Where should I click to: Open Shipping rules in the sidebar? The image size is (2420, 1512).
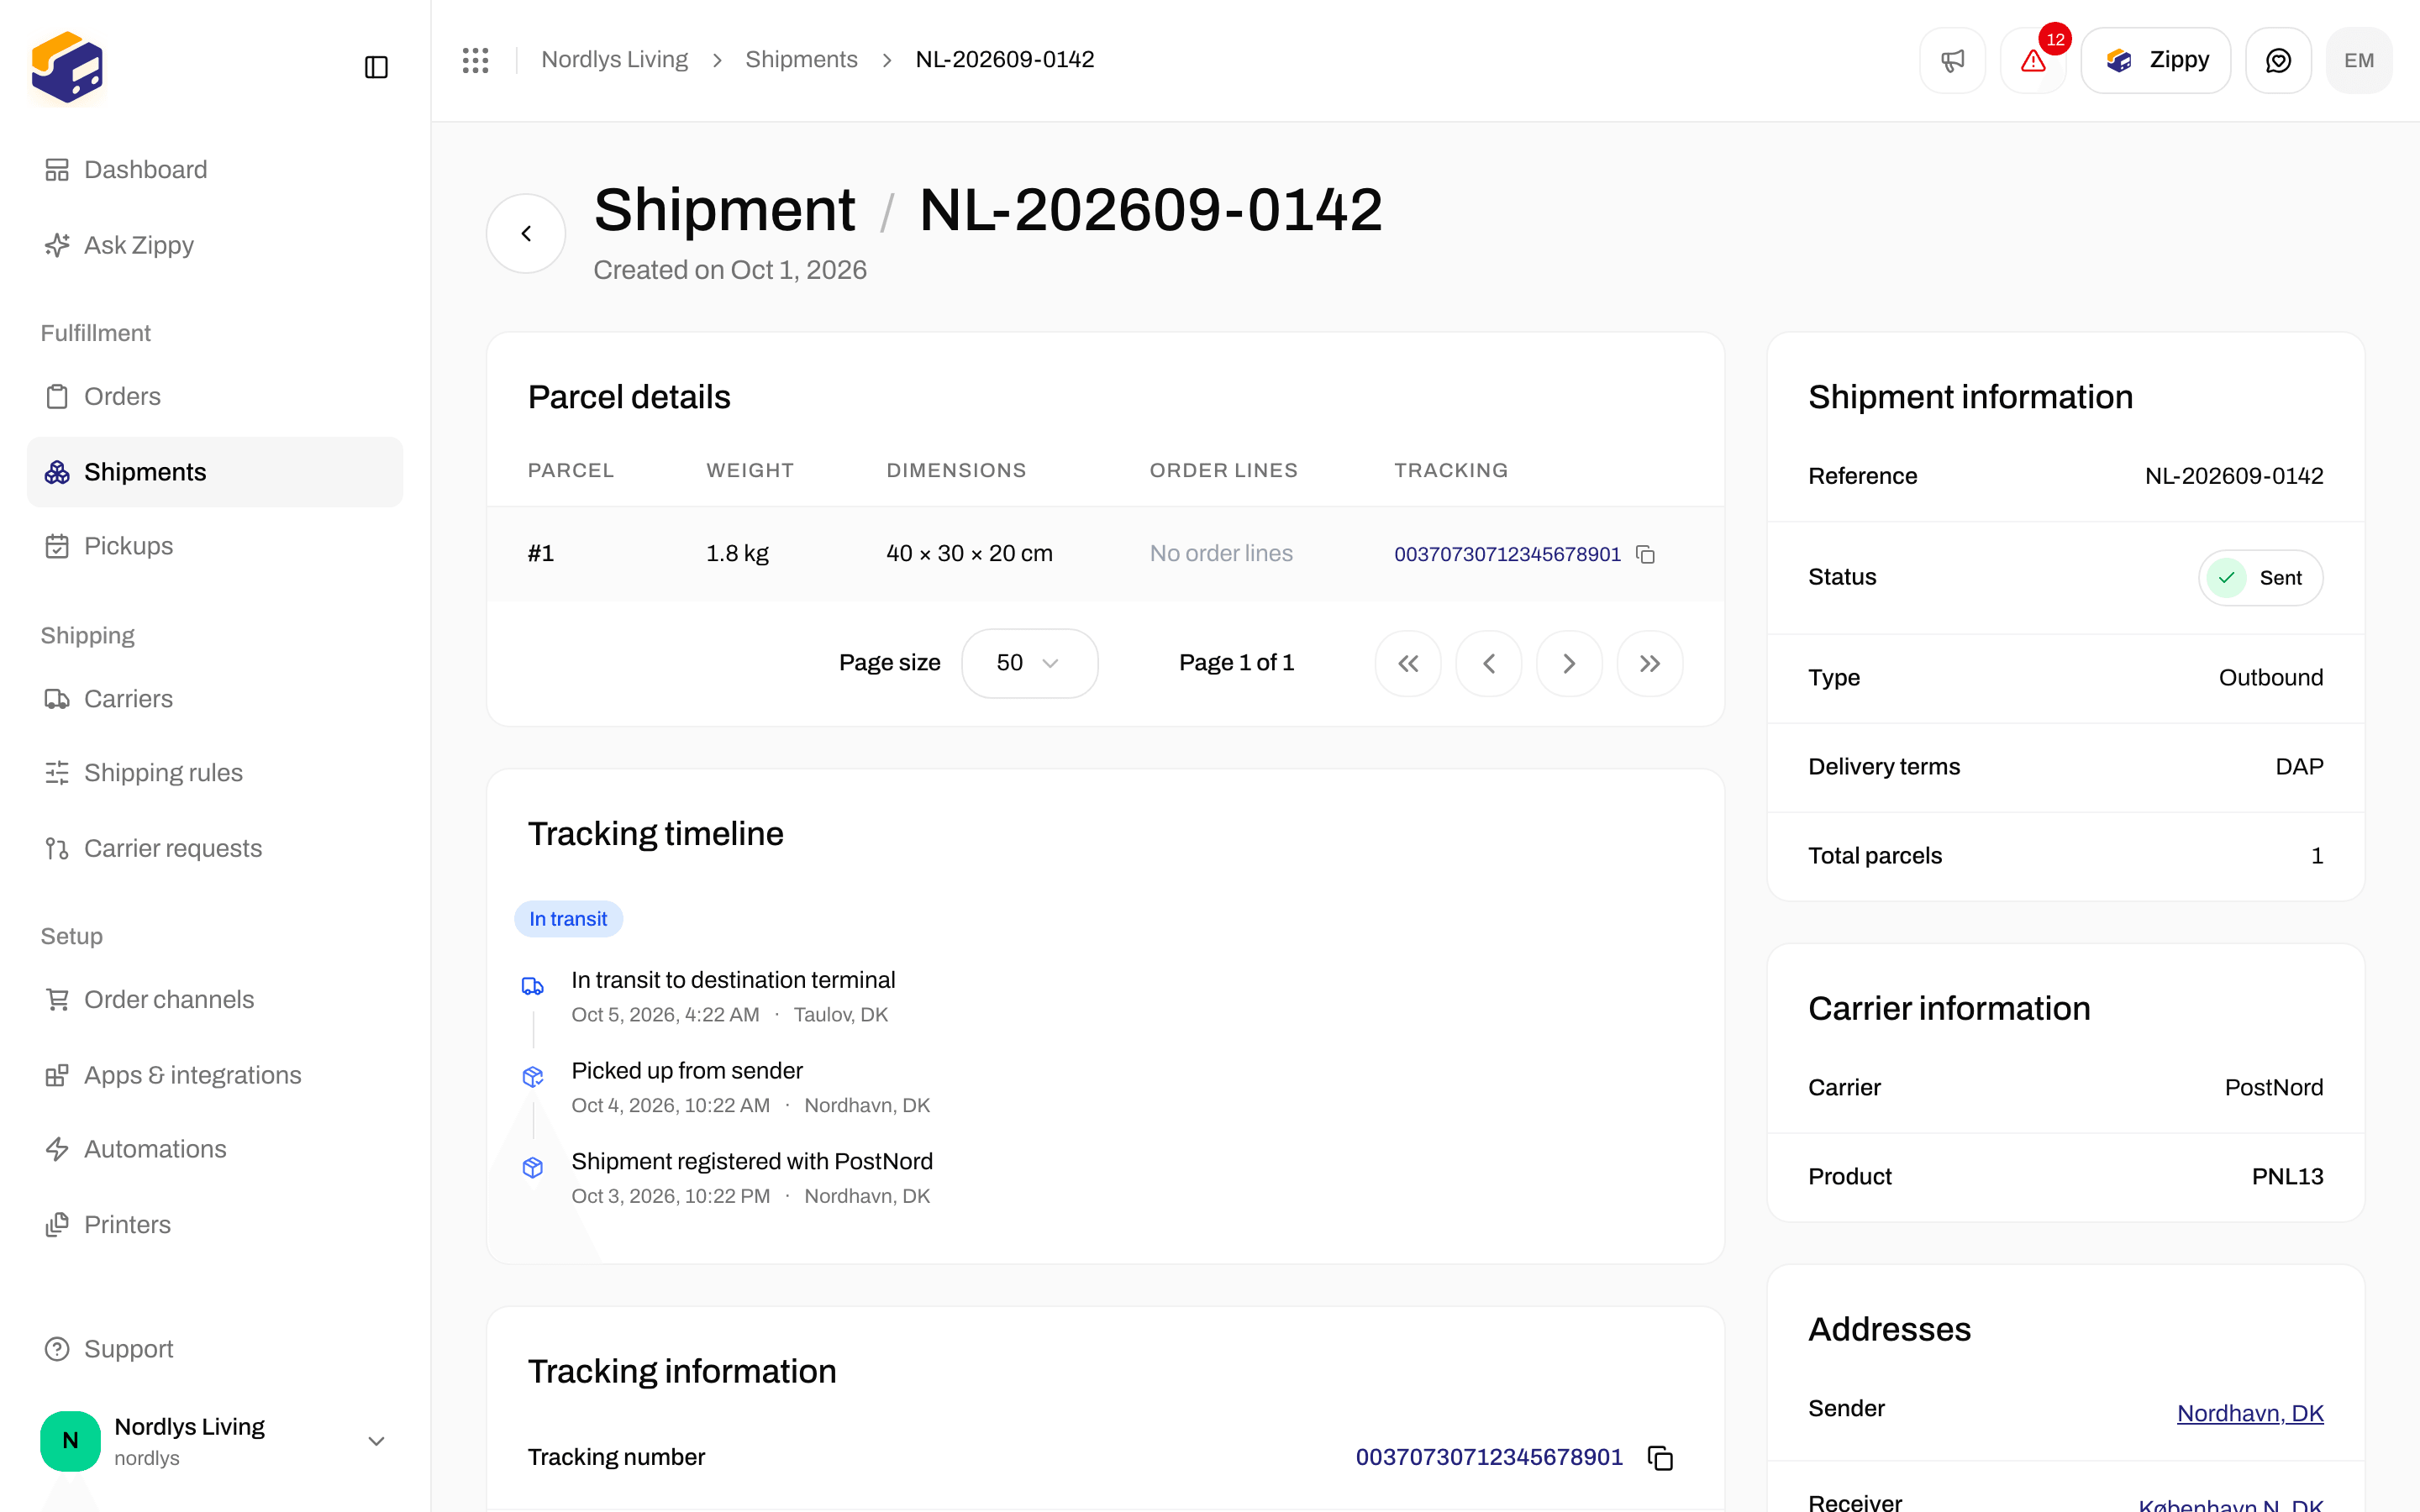coord(215,773)
